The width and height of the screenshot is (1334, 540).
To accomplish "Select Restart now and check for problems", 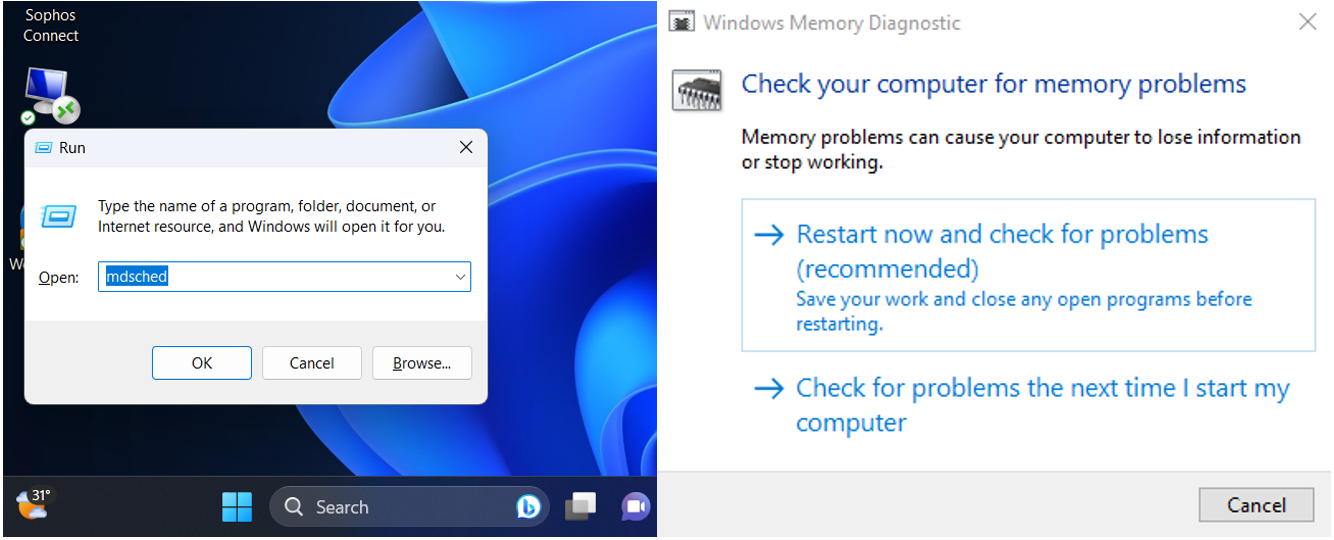I will click(x=1028, y=275).
